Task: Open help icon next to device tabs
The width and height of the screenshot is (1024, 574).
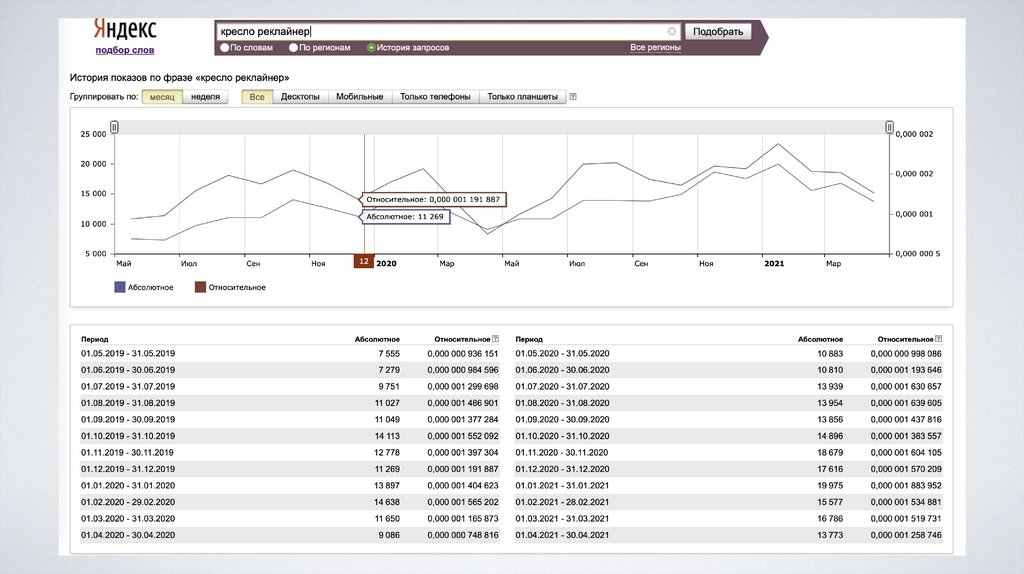Action: click(x=573, y=97)
